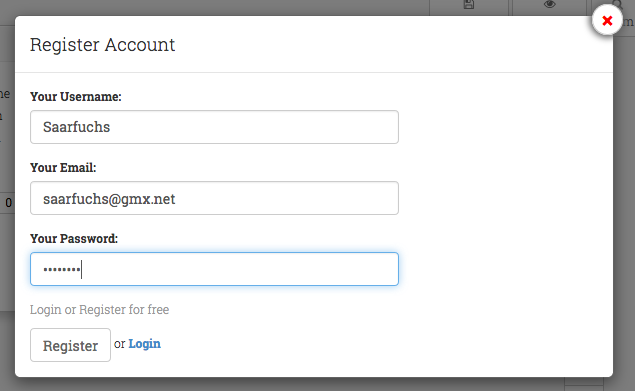Focus the Your Username input field

(214, 127)
